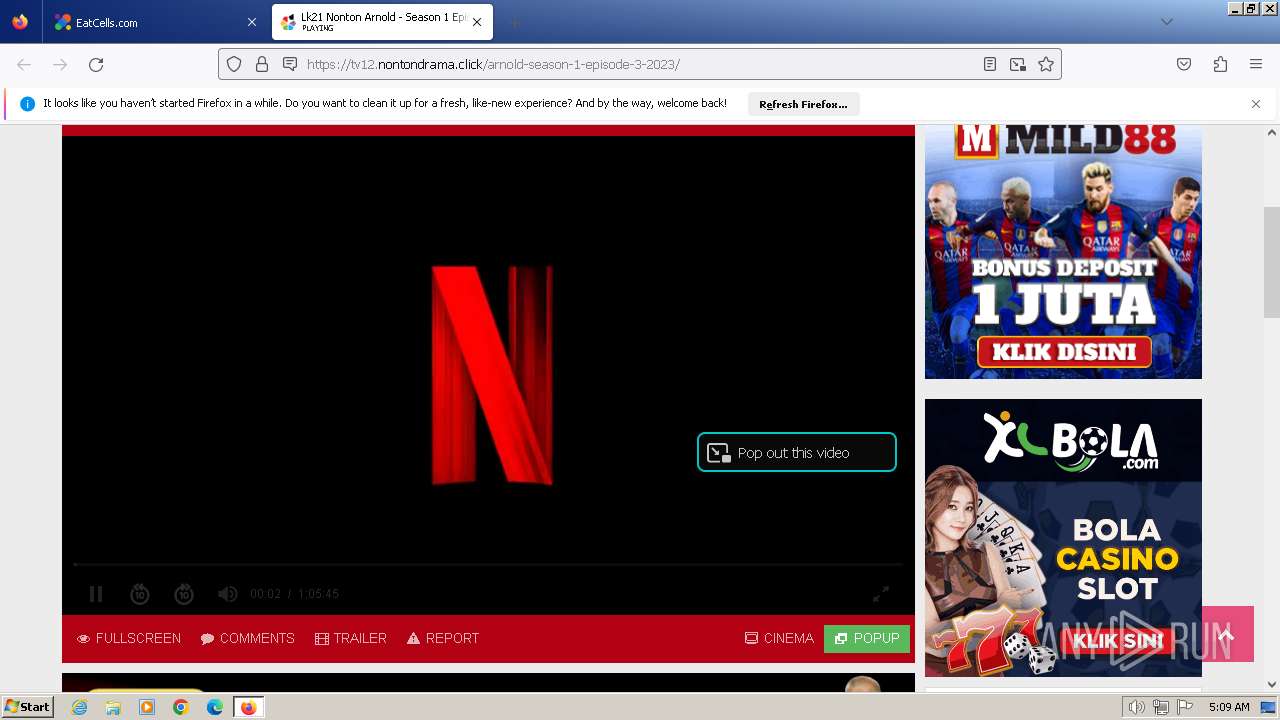Launch media player from taskbar
This screenshot has width=1280, height=720.
147,707
